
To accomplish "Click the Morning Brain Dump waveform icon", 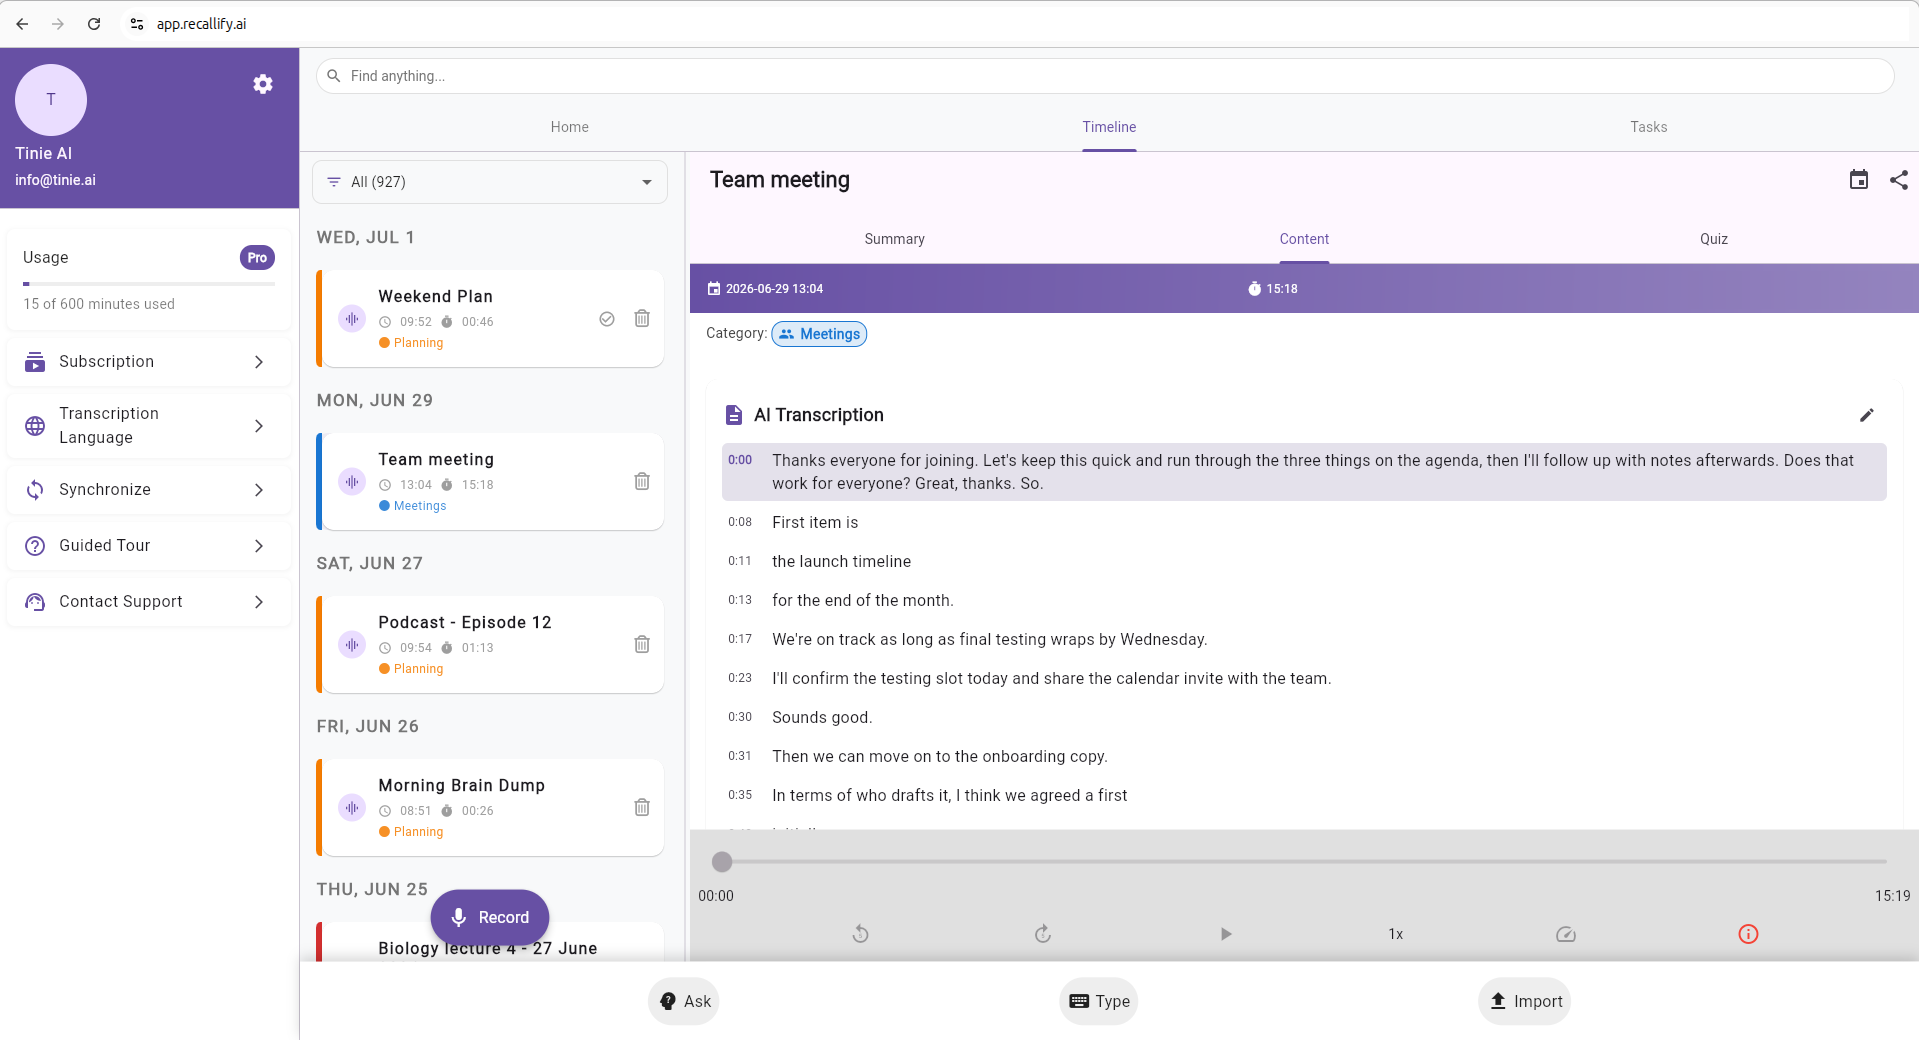I will click(352, 808).
